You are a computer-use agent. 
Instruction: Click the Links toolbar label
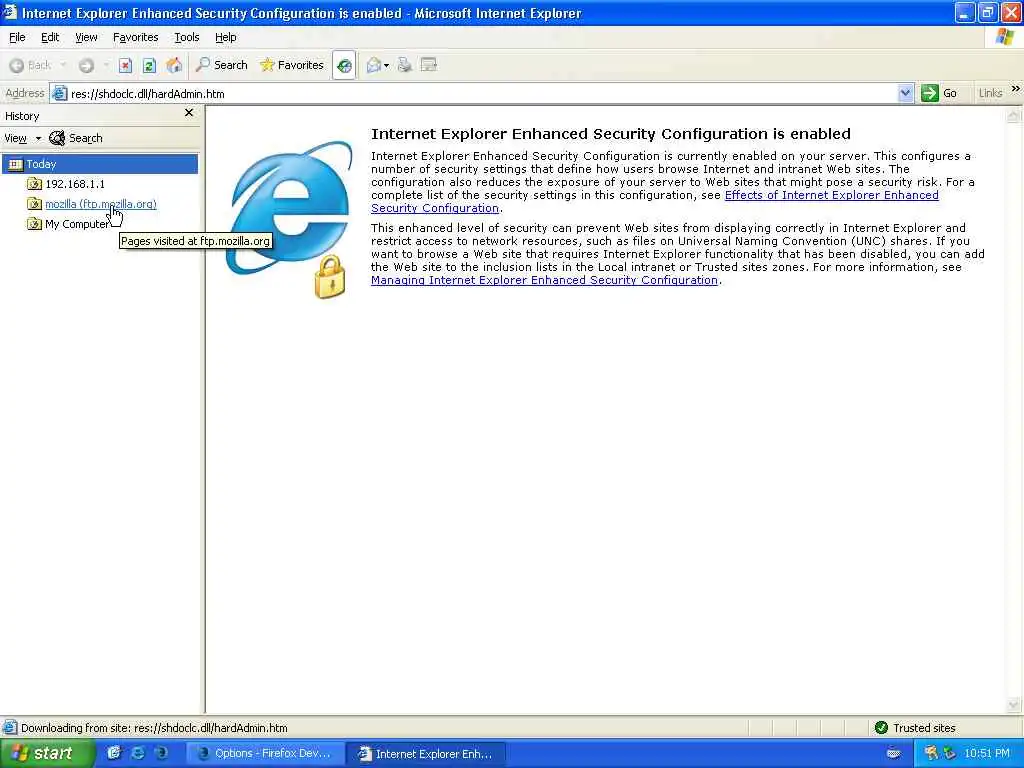coord(990,93)
